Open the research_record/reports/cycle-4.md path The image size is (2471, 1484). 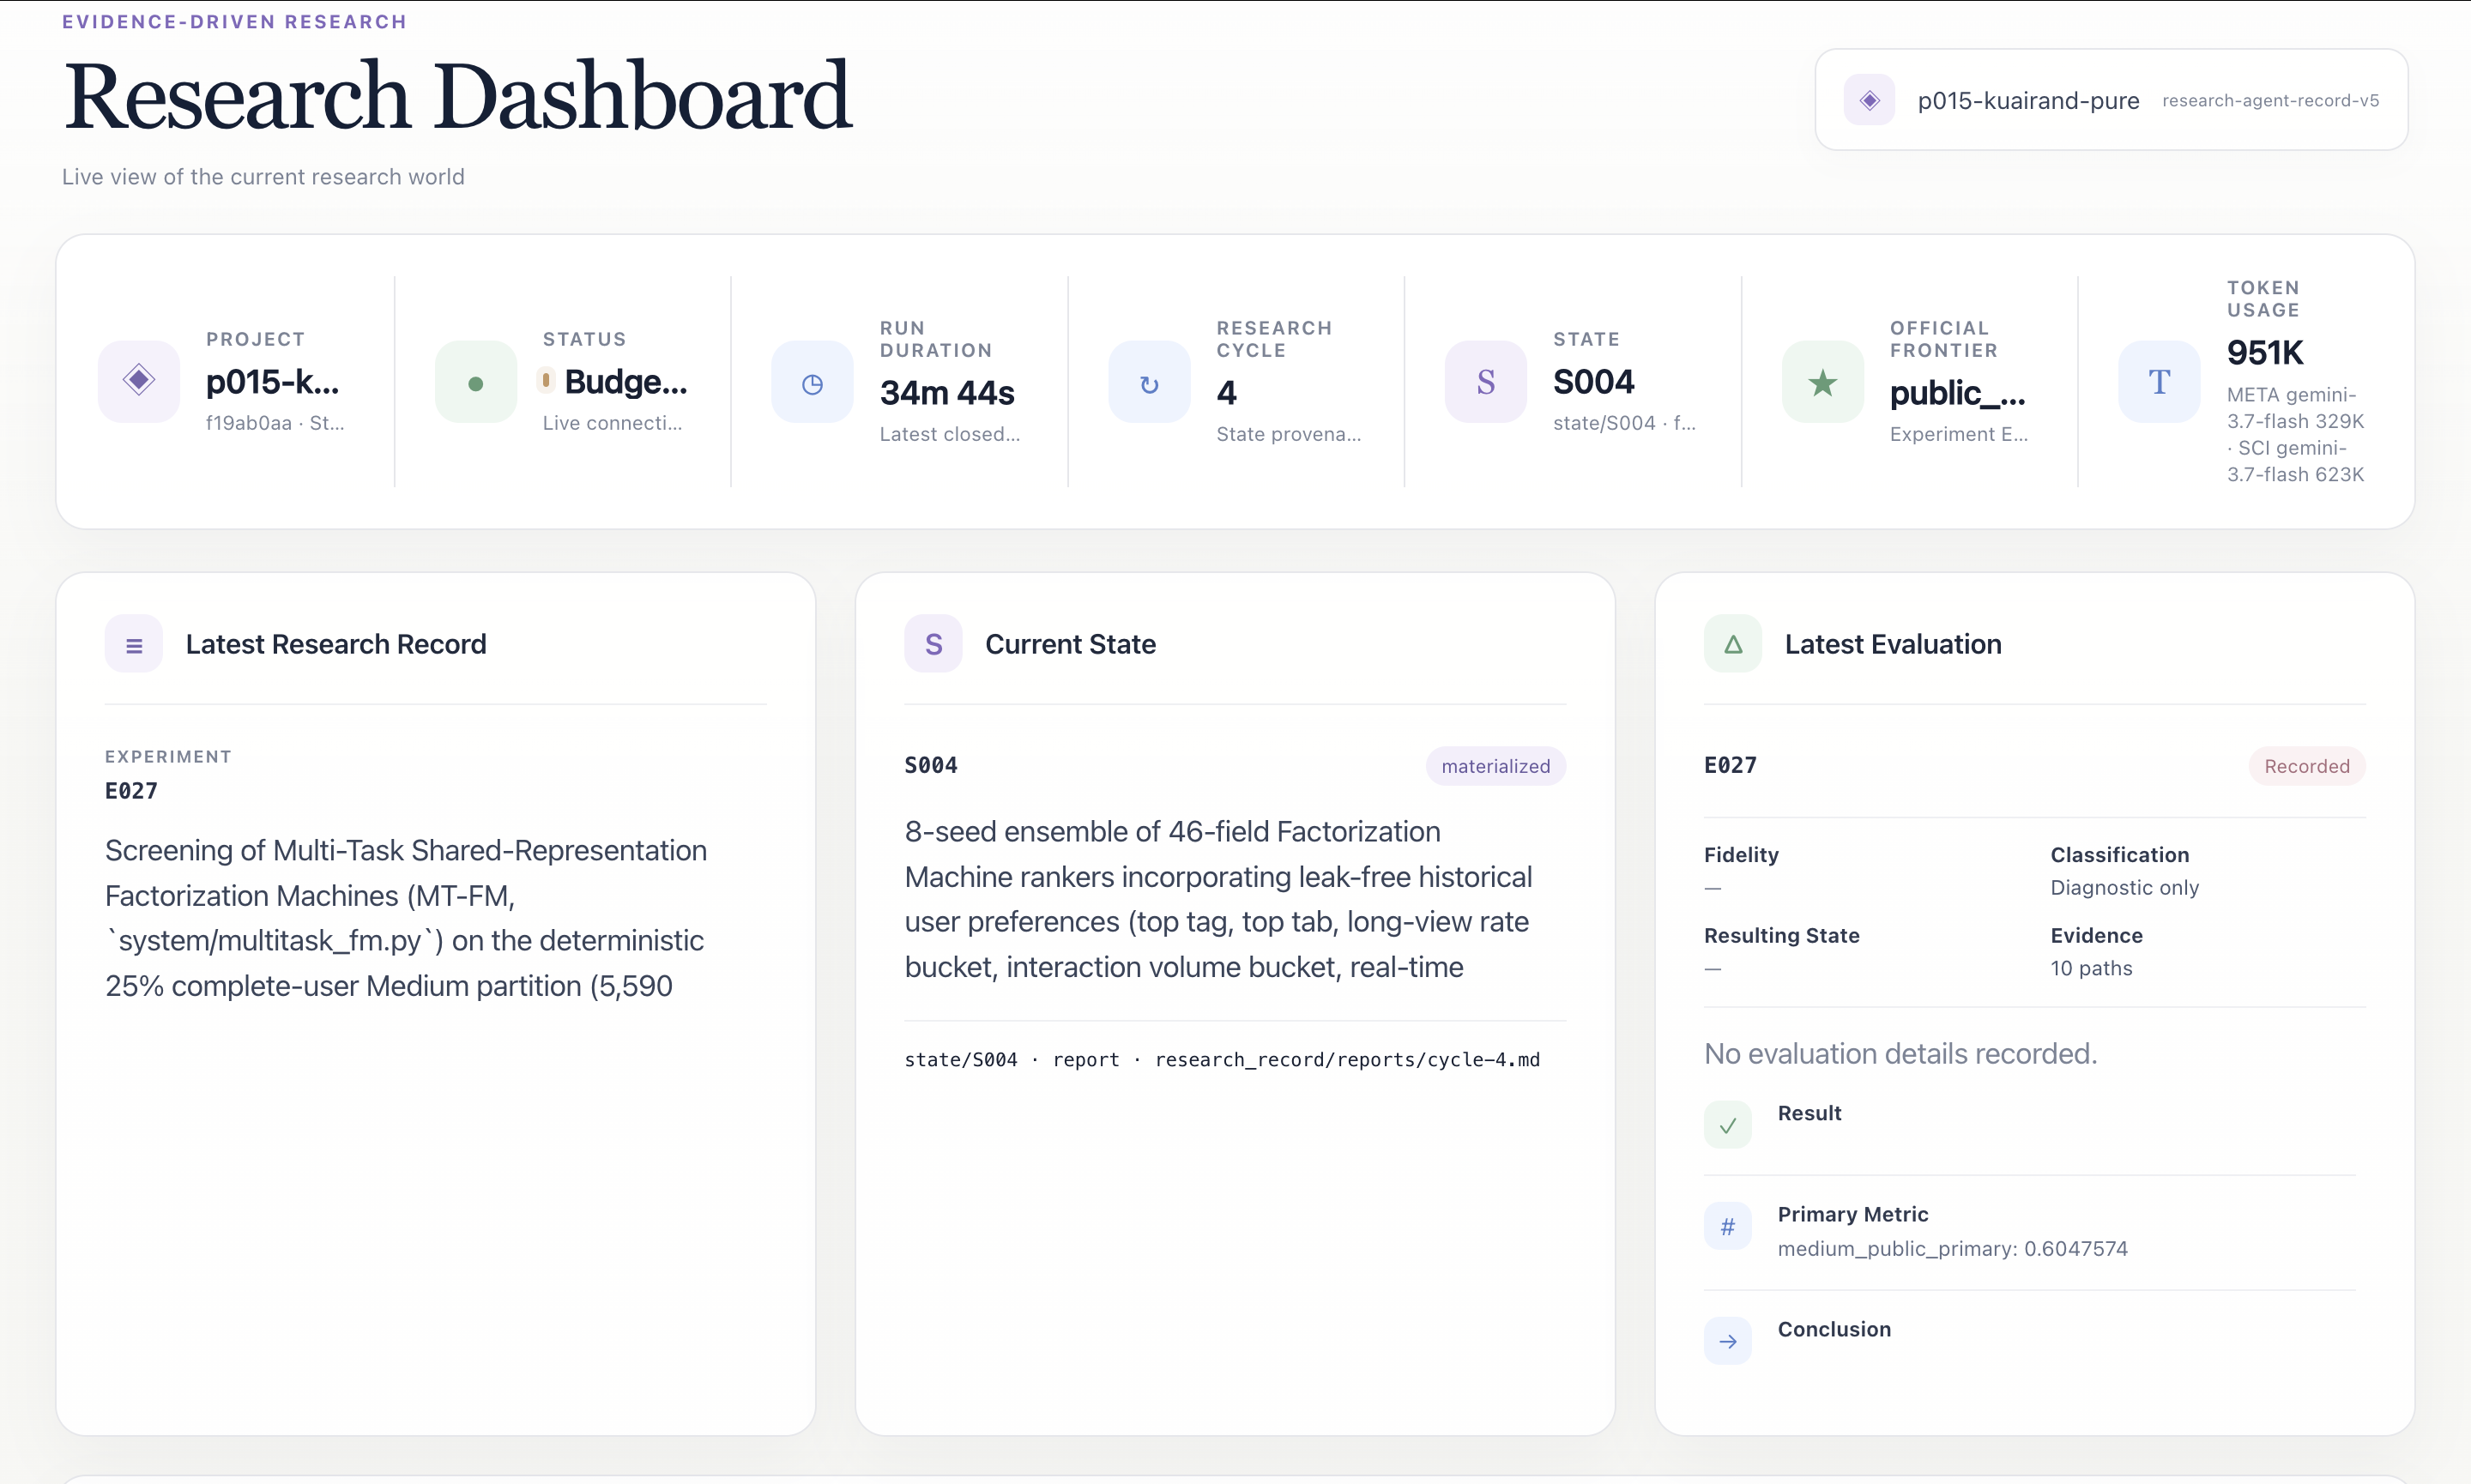[x=1347, y=1060]
